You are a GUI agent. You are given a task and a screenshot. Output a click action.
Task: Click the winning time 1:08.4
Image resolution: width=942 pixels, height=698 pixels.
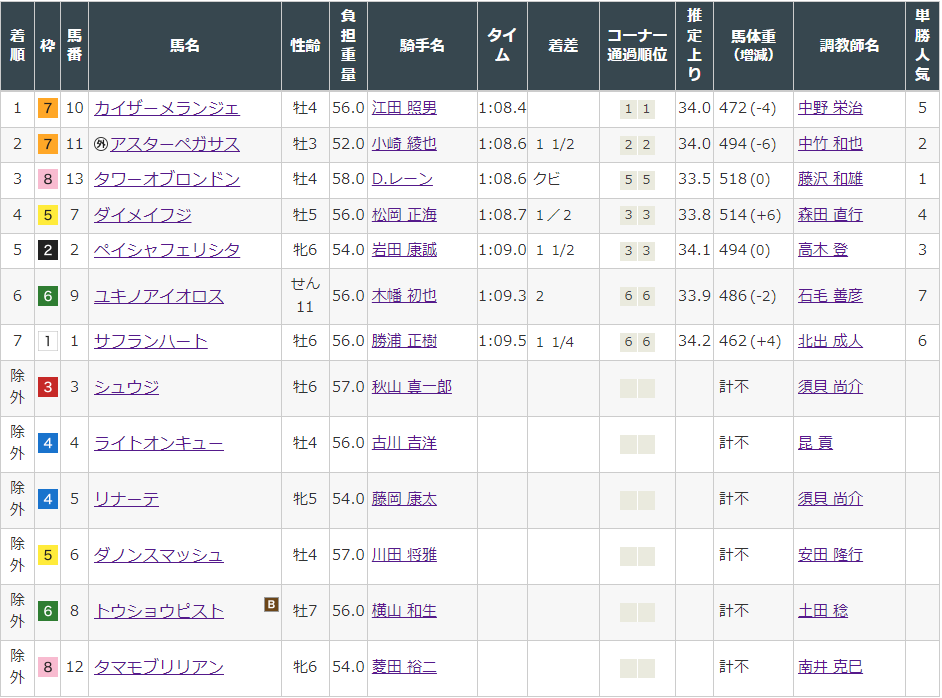(502, 108)
